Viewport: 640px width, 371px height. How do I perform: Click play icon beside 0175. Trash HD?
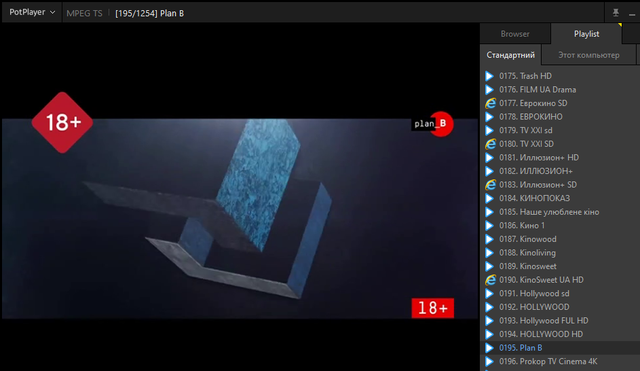[x=489, y=76]
